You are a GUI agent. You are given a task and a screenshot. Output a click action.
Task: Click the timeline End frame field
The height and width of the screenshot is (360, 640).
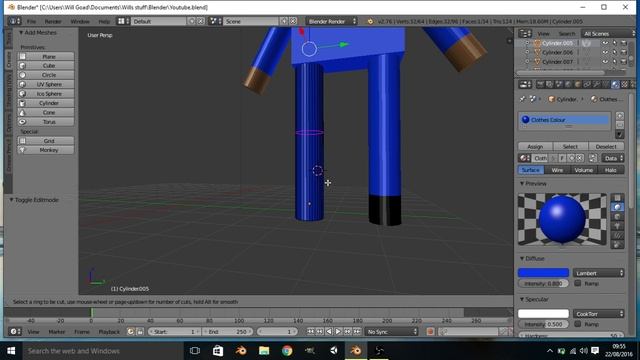(227, 332)
